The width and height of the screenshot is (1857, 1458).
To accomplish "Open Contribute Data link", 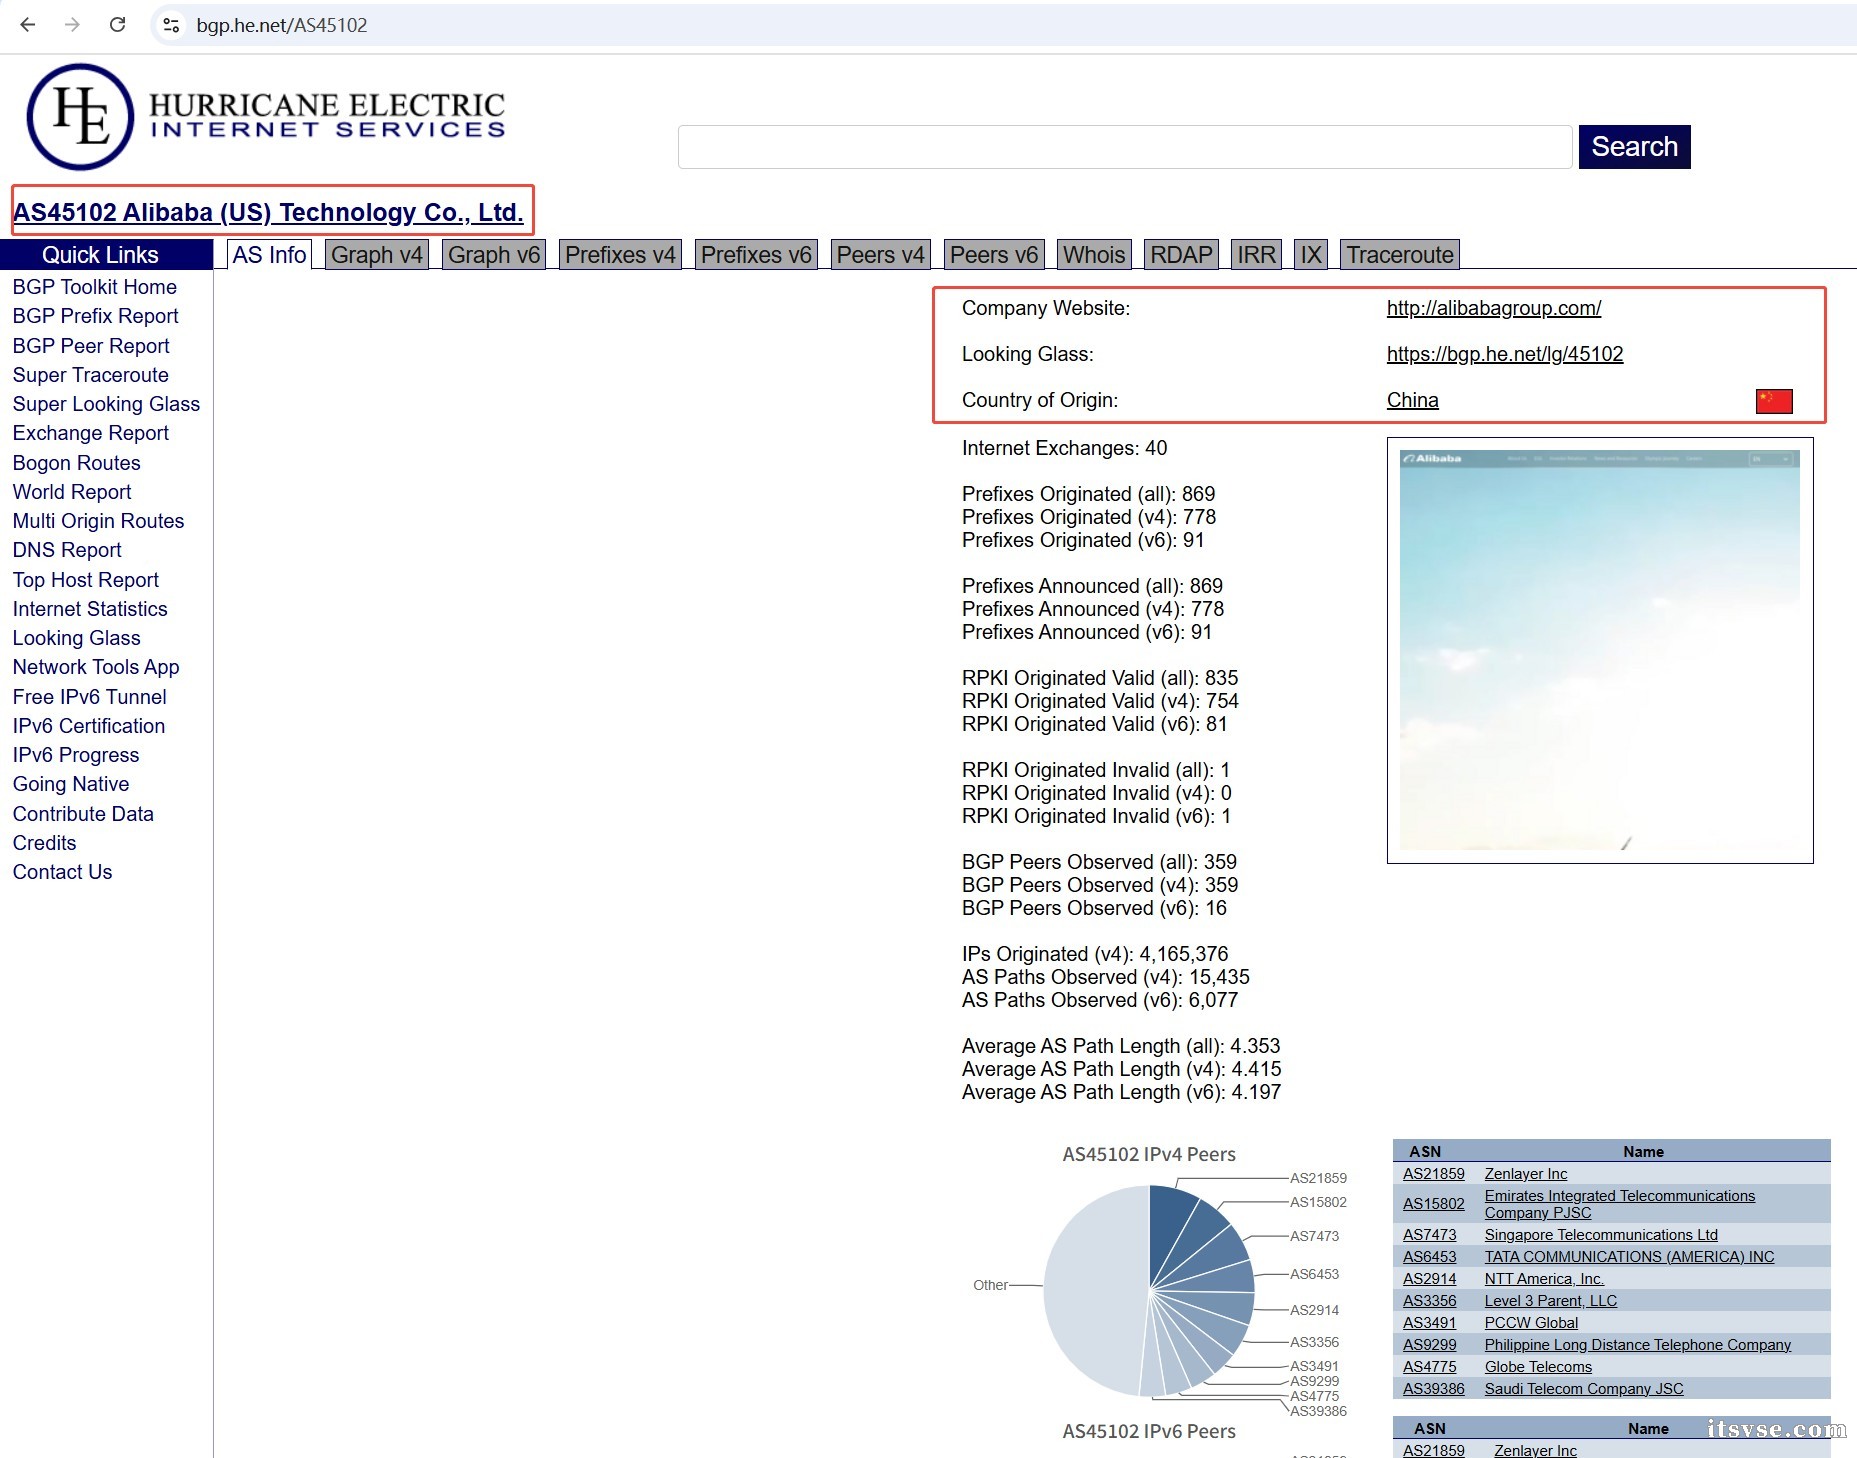I will coord(83,814).
